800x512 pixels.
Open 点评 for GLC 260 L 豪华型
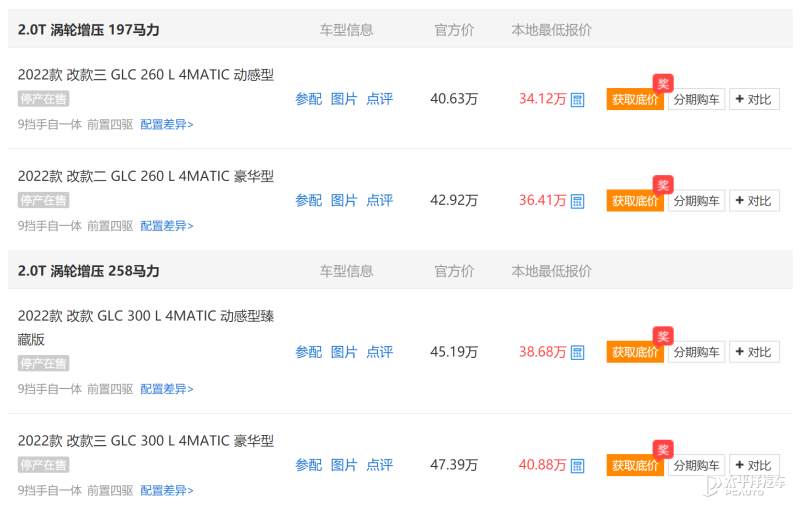[x=379, y=200]
